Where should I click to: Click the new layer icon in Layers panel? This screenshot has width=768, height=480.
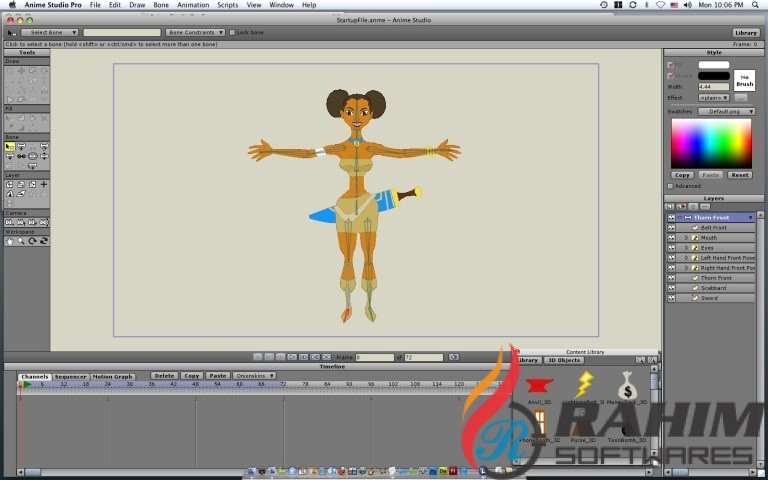(670, 207)
